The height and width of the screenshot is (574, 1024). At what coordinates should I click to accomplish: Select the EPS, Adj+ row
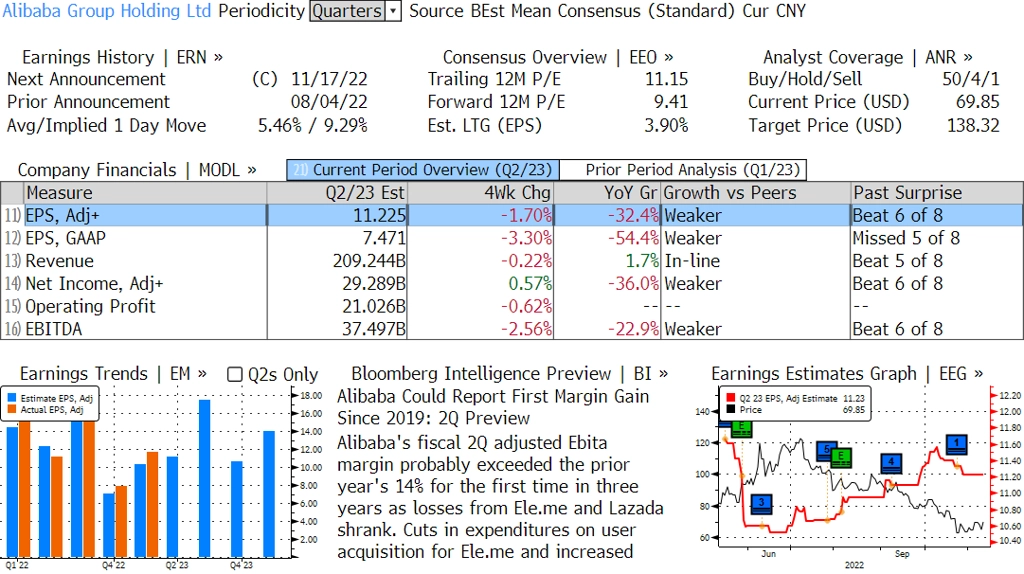coord(512,215)
